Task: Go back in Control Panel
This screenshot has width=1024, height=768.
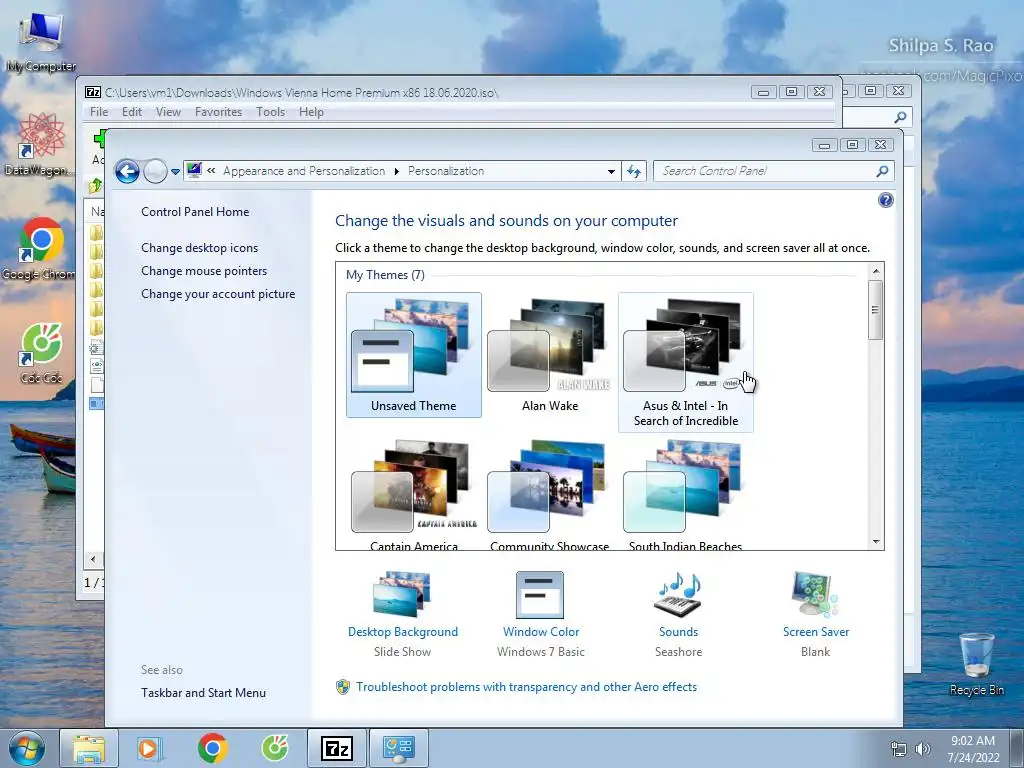Action: [127, 171]
